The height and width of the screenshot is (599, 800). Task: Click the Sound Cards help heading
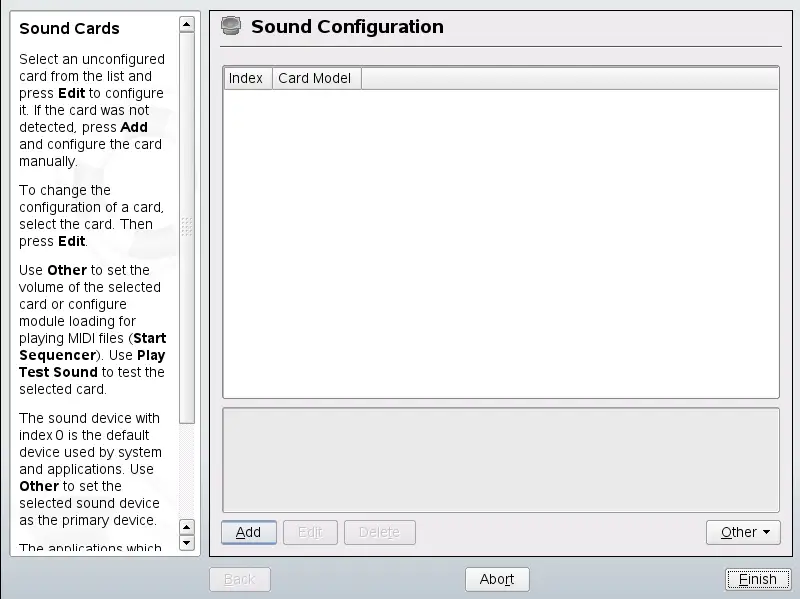point(69,29)
